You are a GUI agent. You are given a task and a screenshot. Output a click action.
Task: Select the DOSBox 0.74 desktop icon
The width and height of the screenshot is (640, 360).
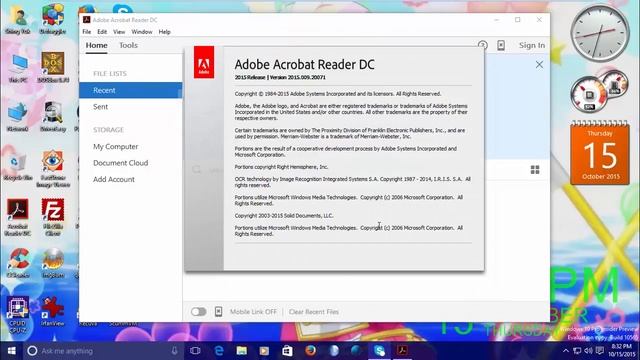tap(53, 67)
